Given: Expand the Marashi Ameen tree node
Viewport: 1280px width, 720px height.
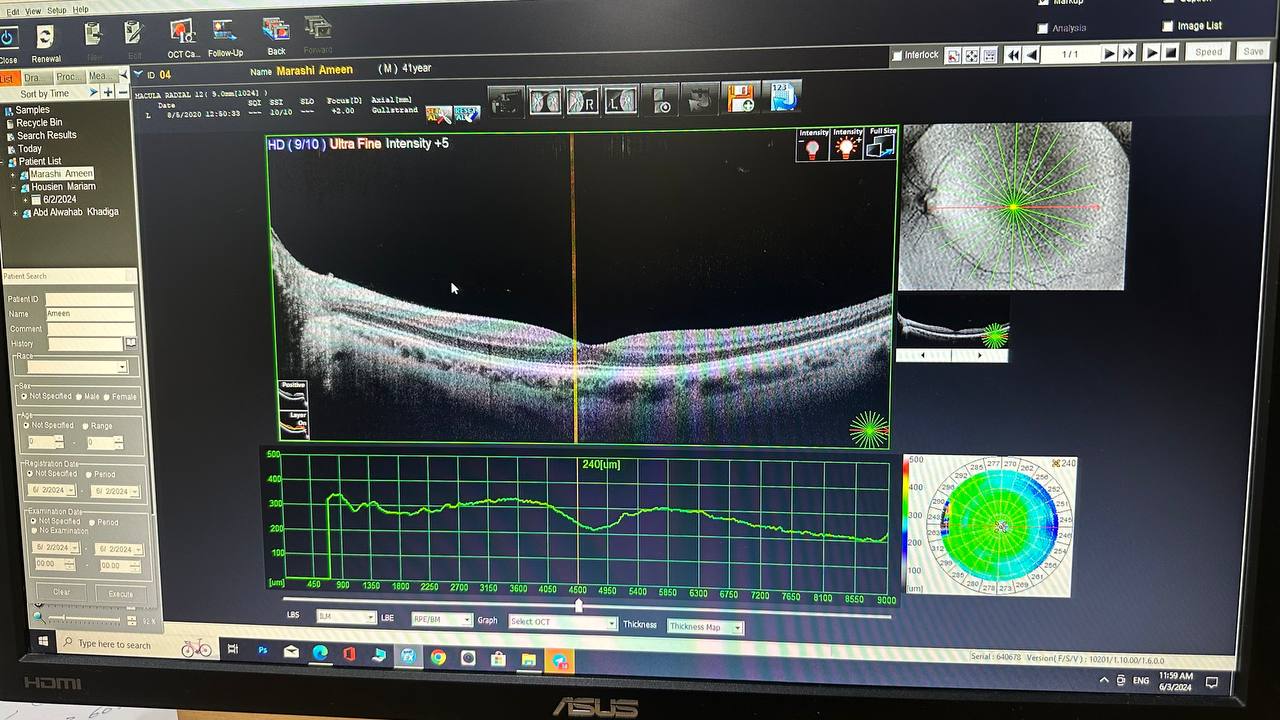Looking at the screenshot, I should 13,175.
